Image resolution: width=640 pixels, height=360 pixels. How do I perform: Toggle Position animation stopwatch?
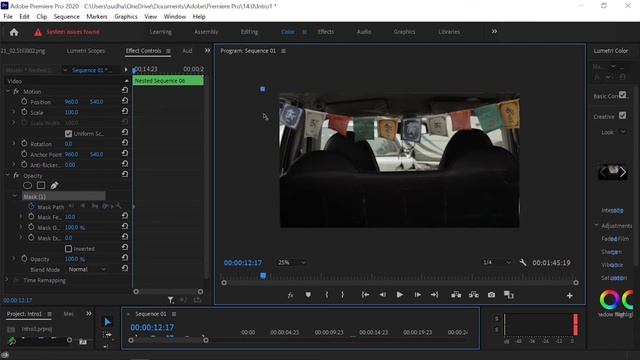point(24,101)
